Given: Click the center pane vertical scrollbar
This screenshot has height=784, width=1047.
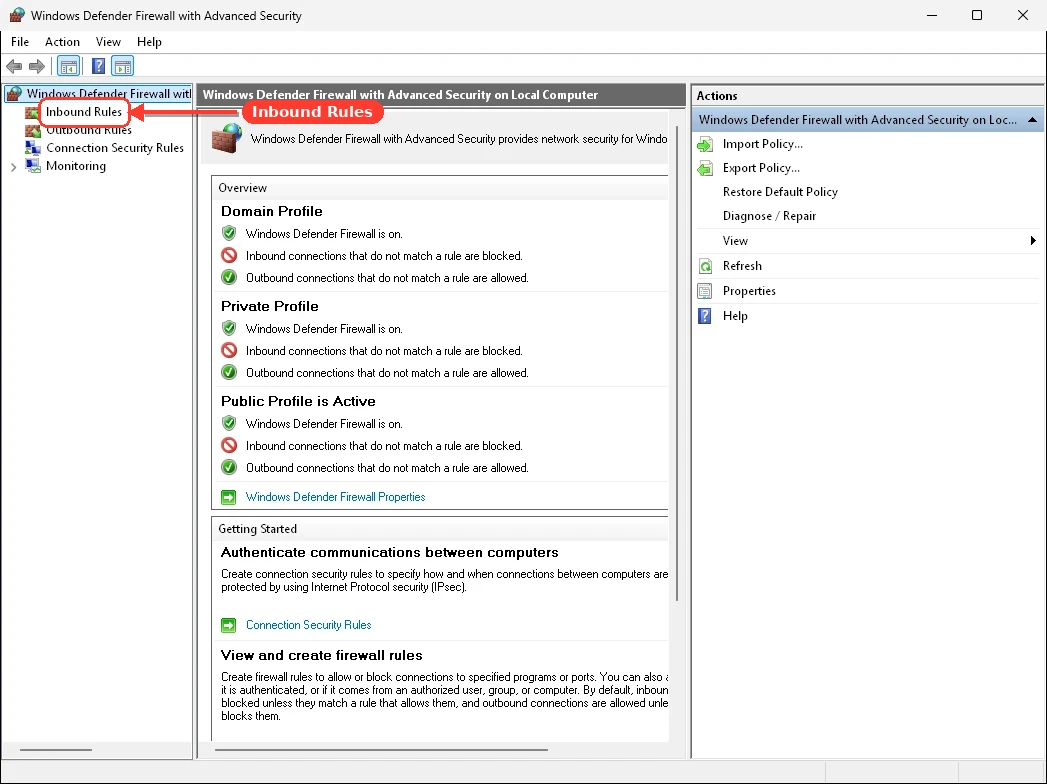Looking at the screenshot, I should point(677,364).
